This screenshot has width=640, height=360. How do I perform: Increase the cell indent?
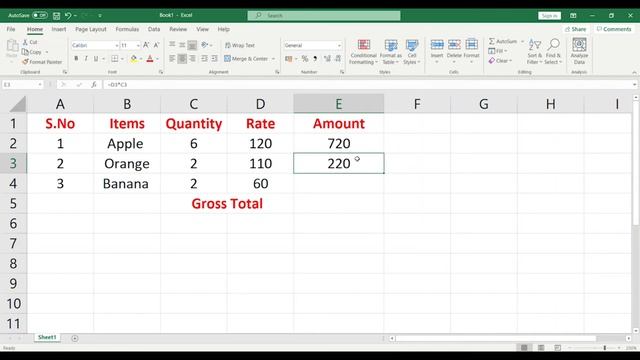pyautogui.click(x=214, y=59)
